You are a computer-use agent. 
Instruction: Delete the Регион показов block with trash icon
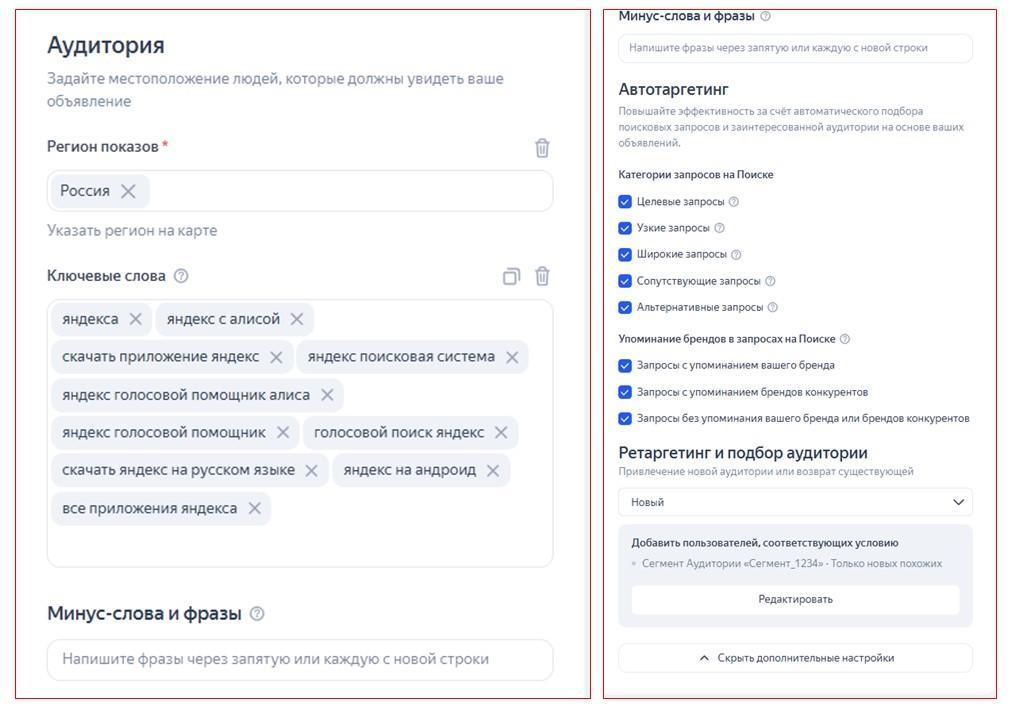tap(542, 148)
